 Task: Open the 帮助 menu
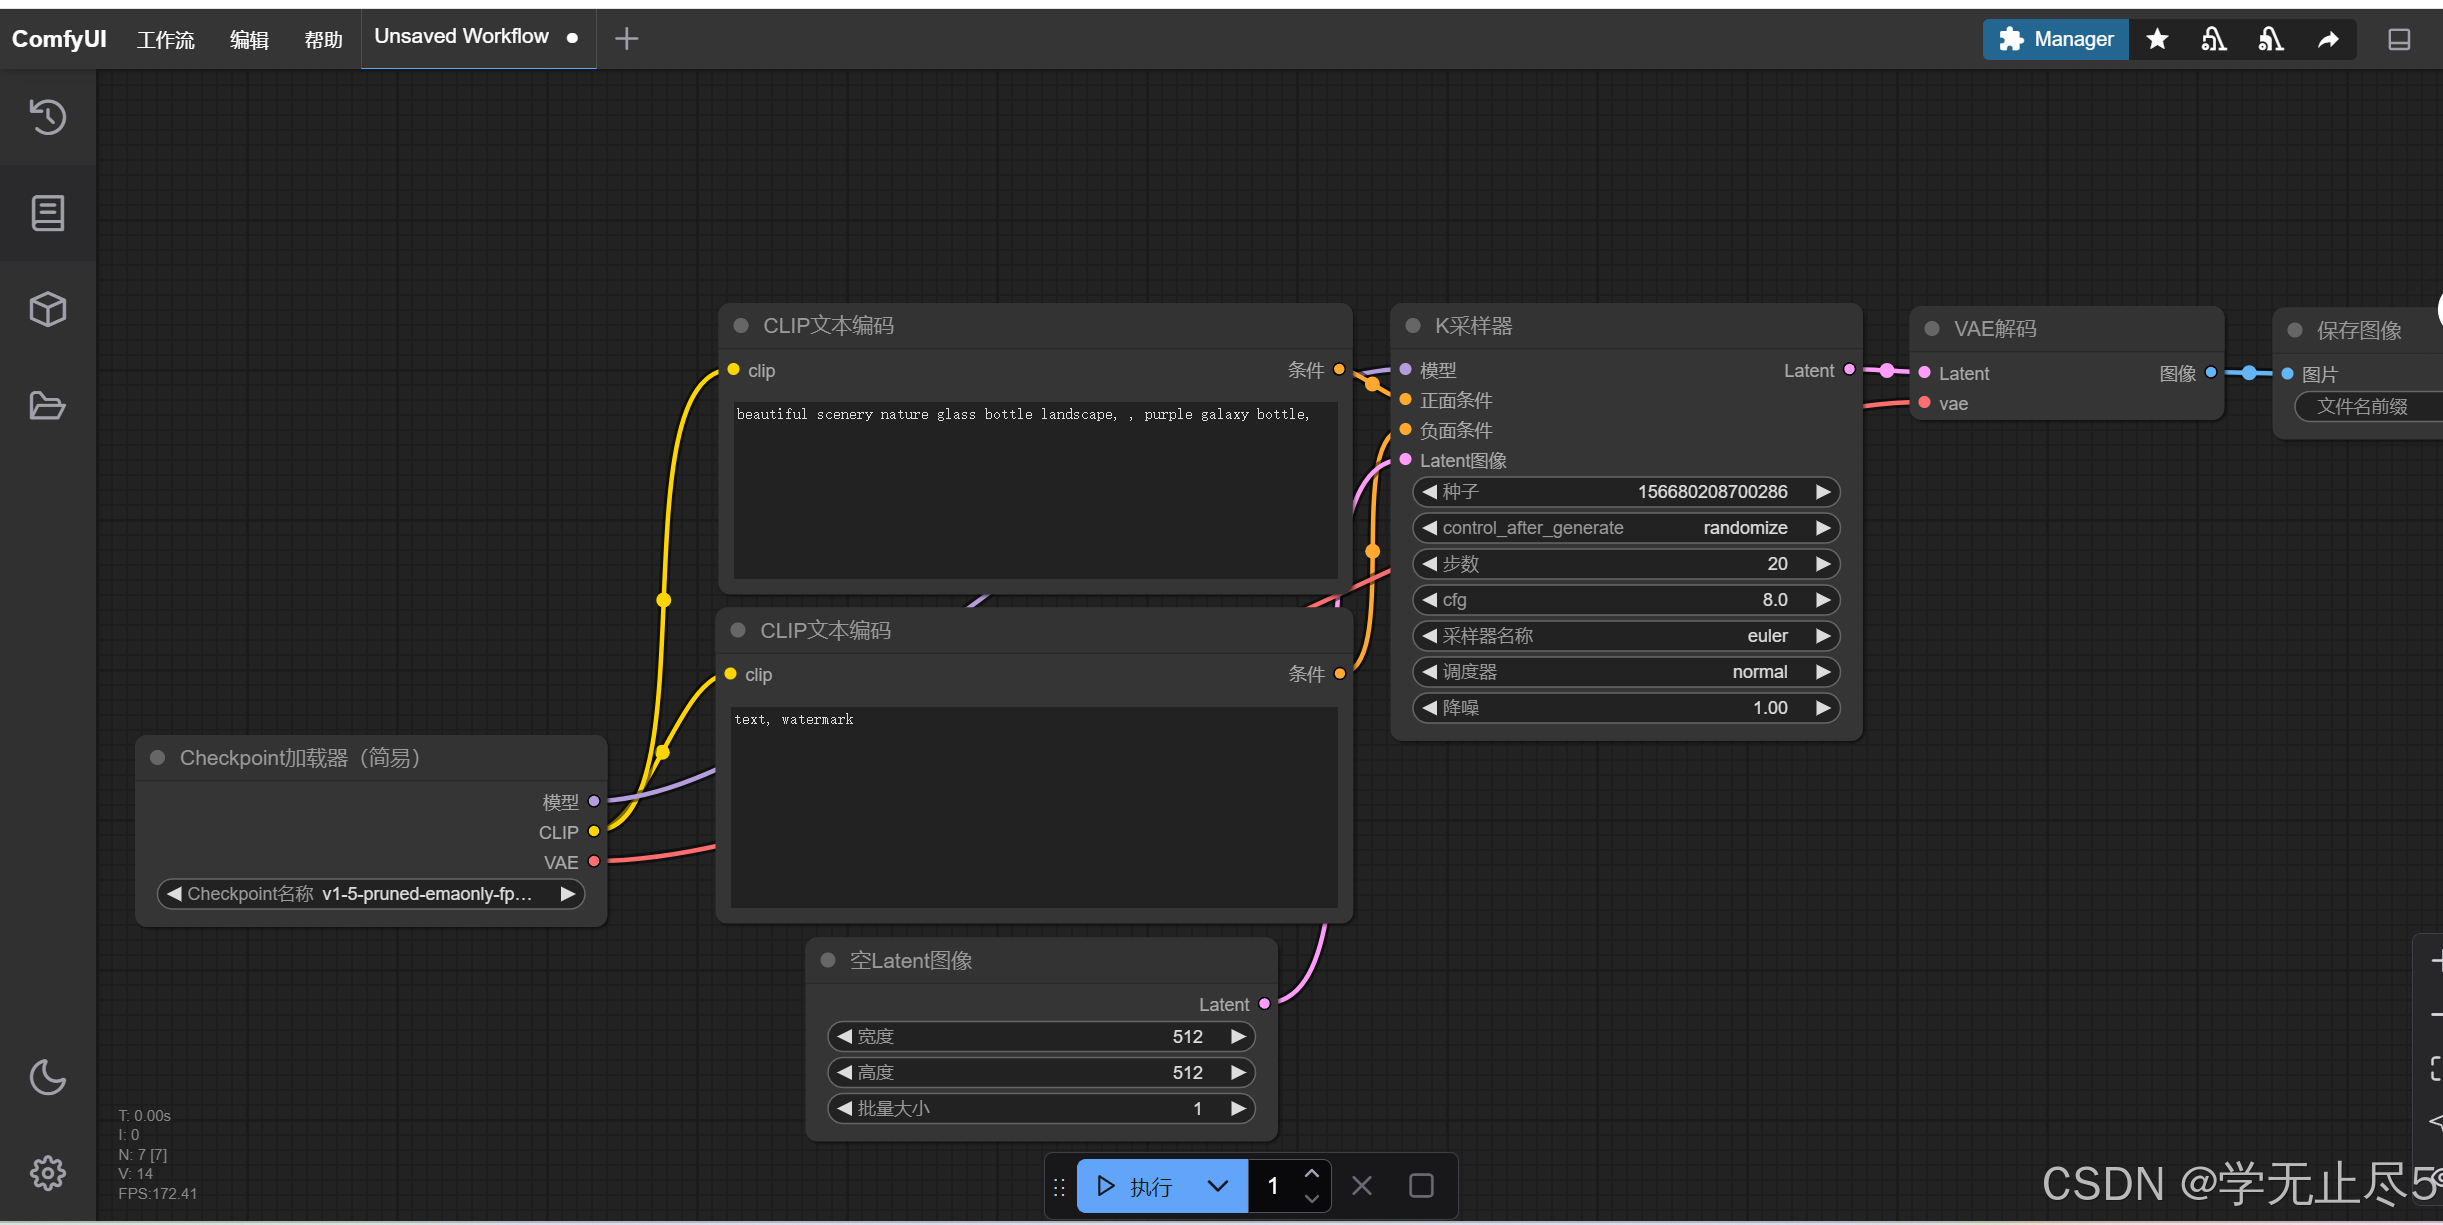click(x=323, y=39)
